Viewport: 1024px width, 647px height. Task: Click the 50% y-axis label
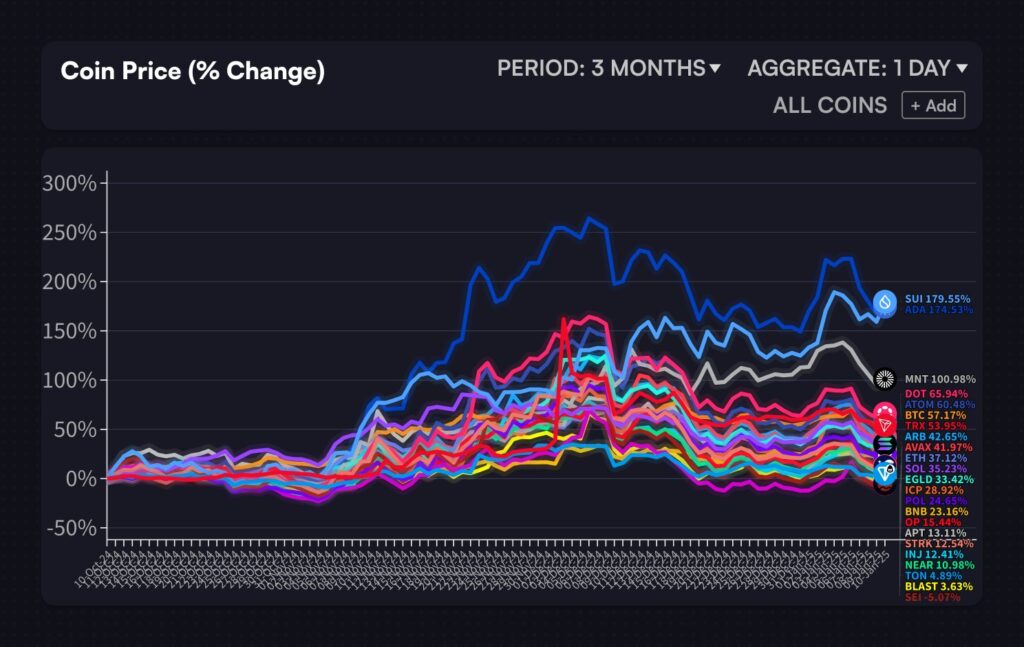(x=75, y=430)
